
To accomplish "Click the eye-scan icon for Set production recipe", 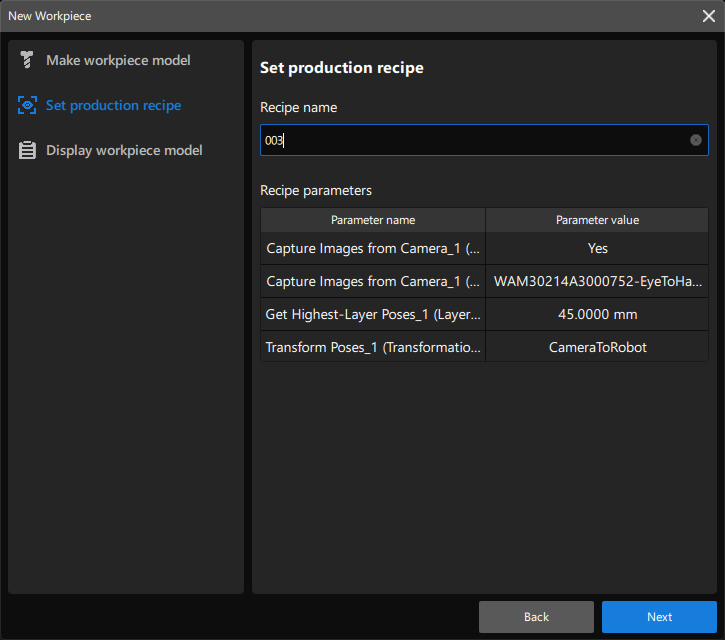I will coord(27,106).
